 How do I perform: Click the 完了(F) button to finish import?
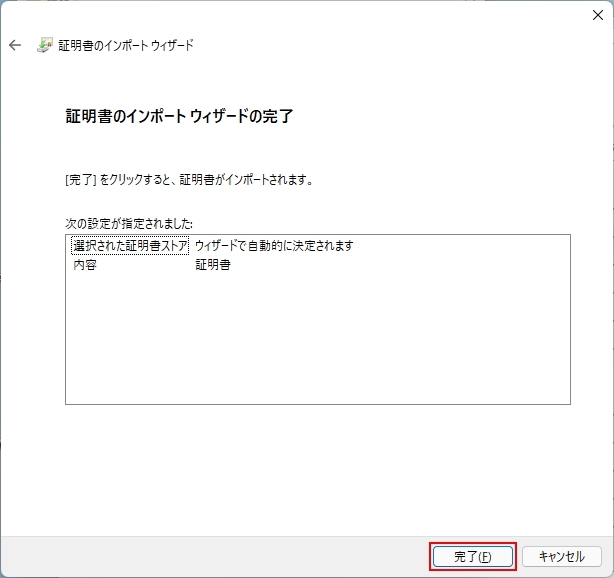click(x=473, y=556)
